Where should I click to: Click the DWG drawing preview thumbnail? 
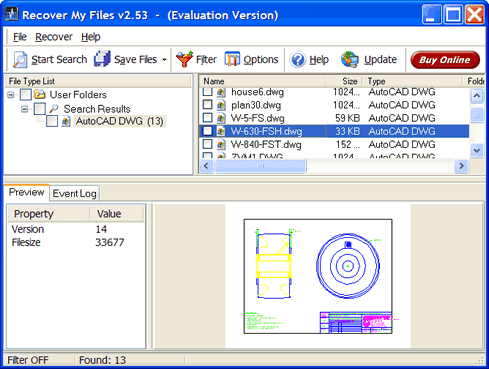click(318, 276)
